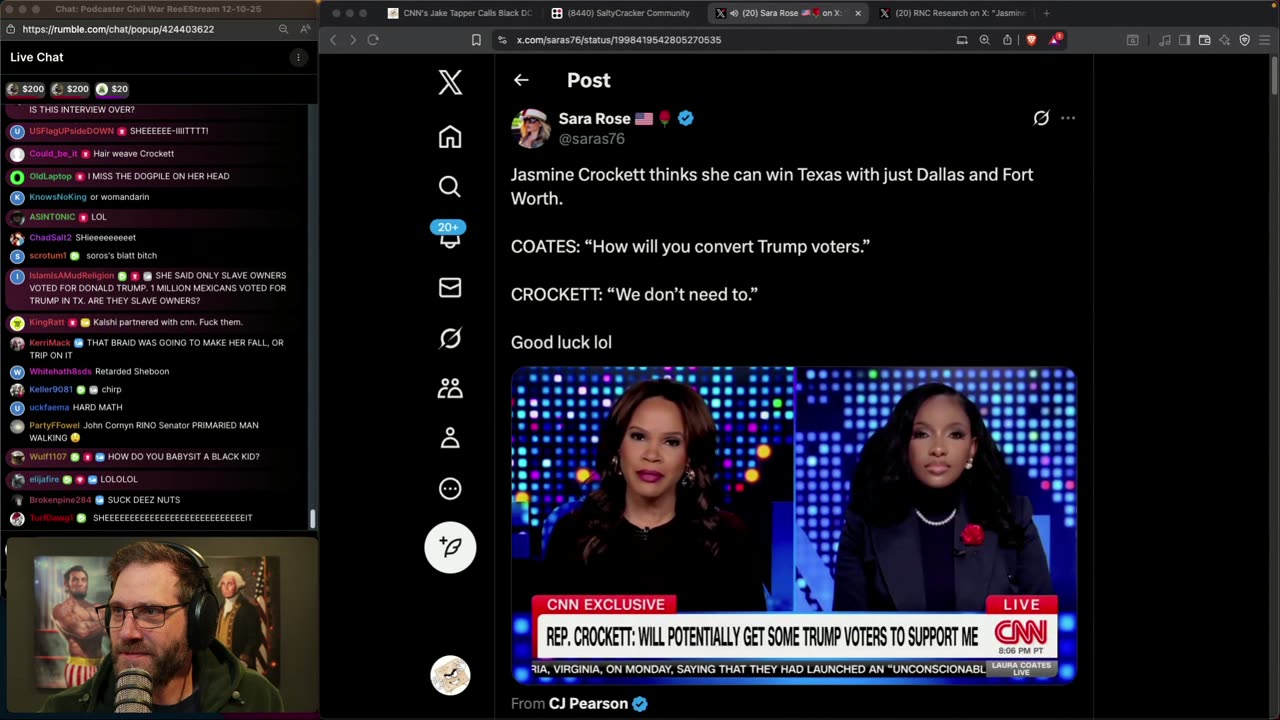The width and height of the screenshot is (1280, 720).
Task: Open Grok in the X sidebar
Action: pos(450,338)
